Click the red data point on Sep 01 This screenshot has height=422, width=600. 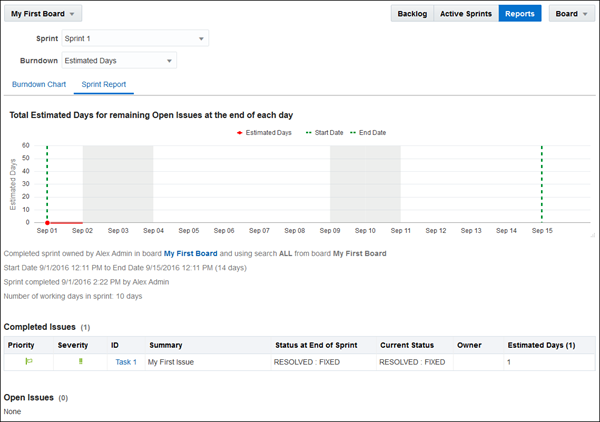(47, 223)
